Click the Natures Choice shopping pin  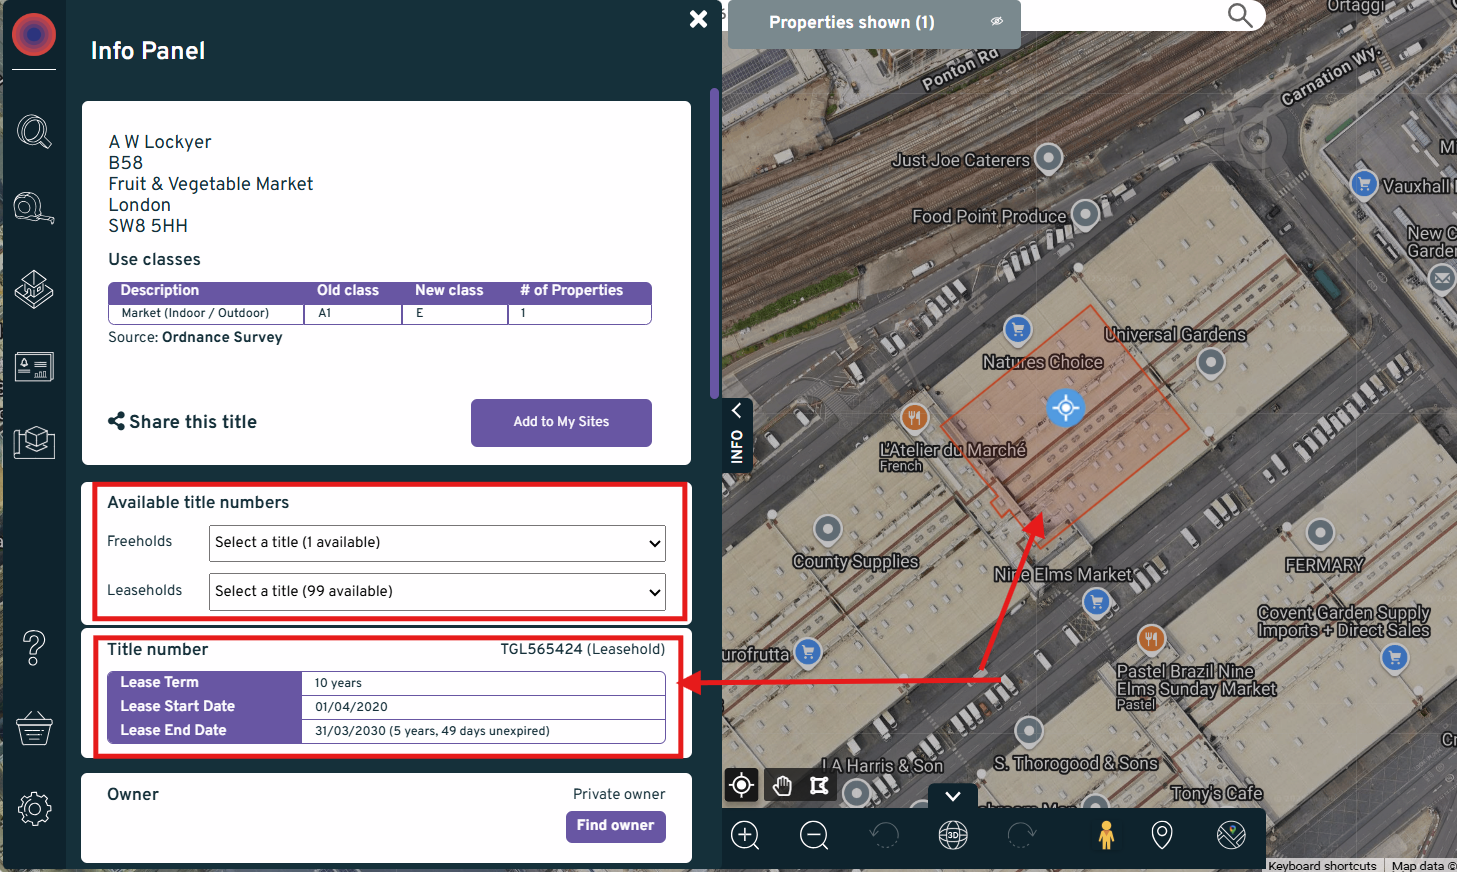click(1017, 328)
